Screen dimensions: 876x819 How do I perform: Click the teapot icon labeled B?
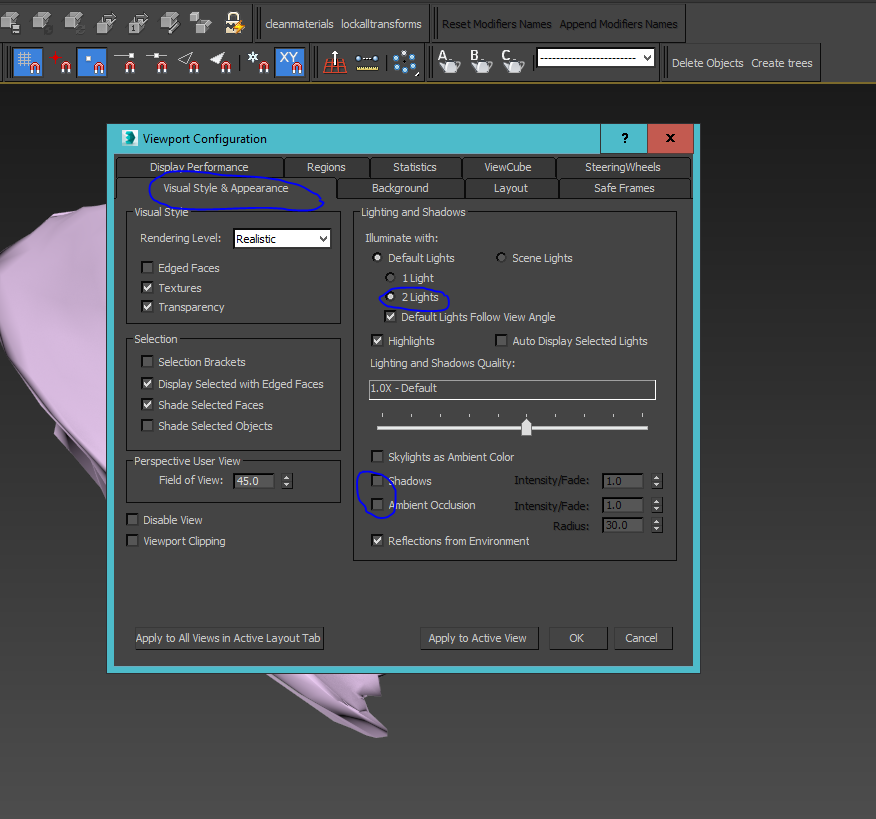click(x=480, y=62)
